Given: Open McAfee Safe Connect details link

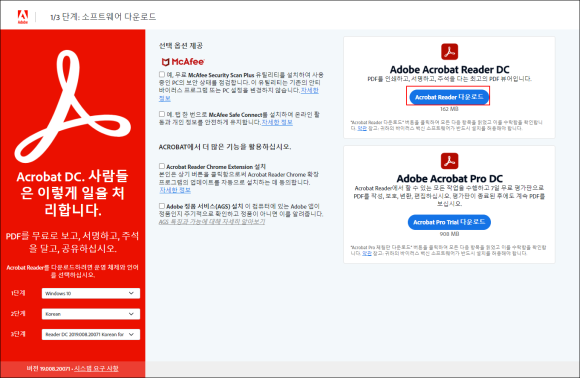Looking at the screenshot, I should (x=277, y=122).
